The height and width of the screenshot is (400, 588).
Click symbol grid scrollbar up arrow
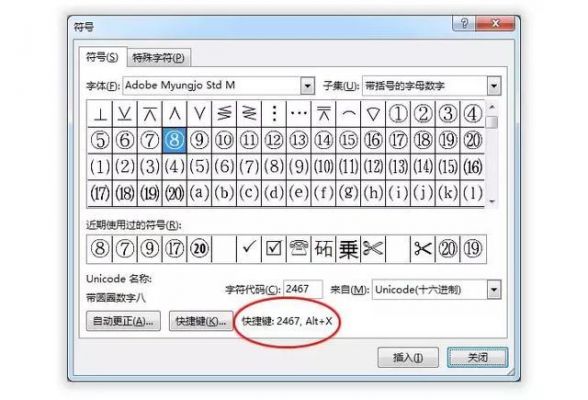pos(492,108)
